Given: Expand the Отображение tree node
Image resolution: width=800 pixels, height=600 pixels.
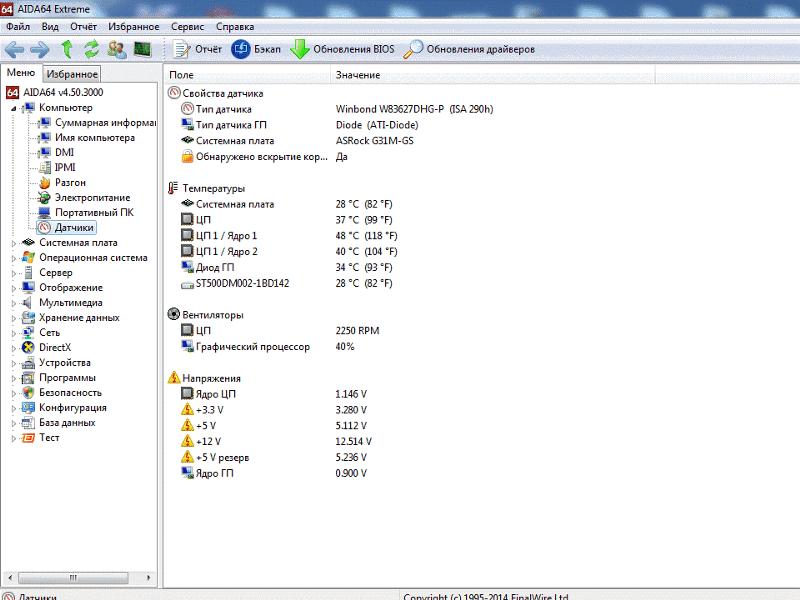Looking at the screenshot, I should (14, 288).
